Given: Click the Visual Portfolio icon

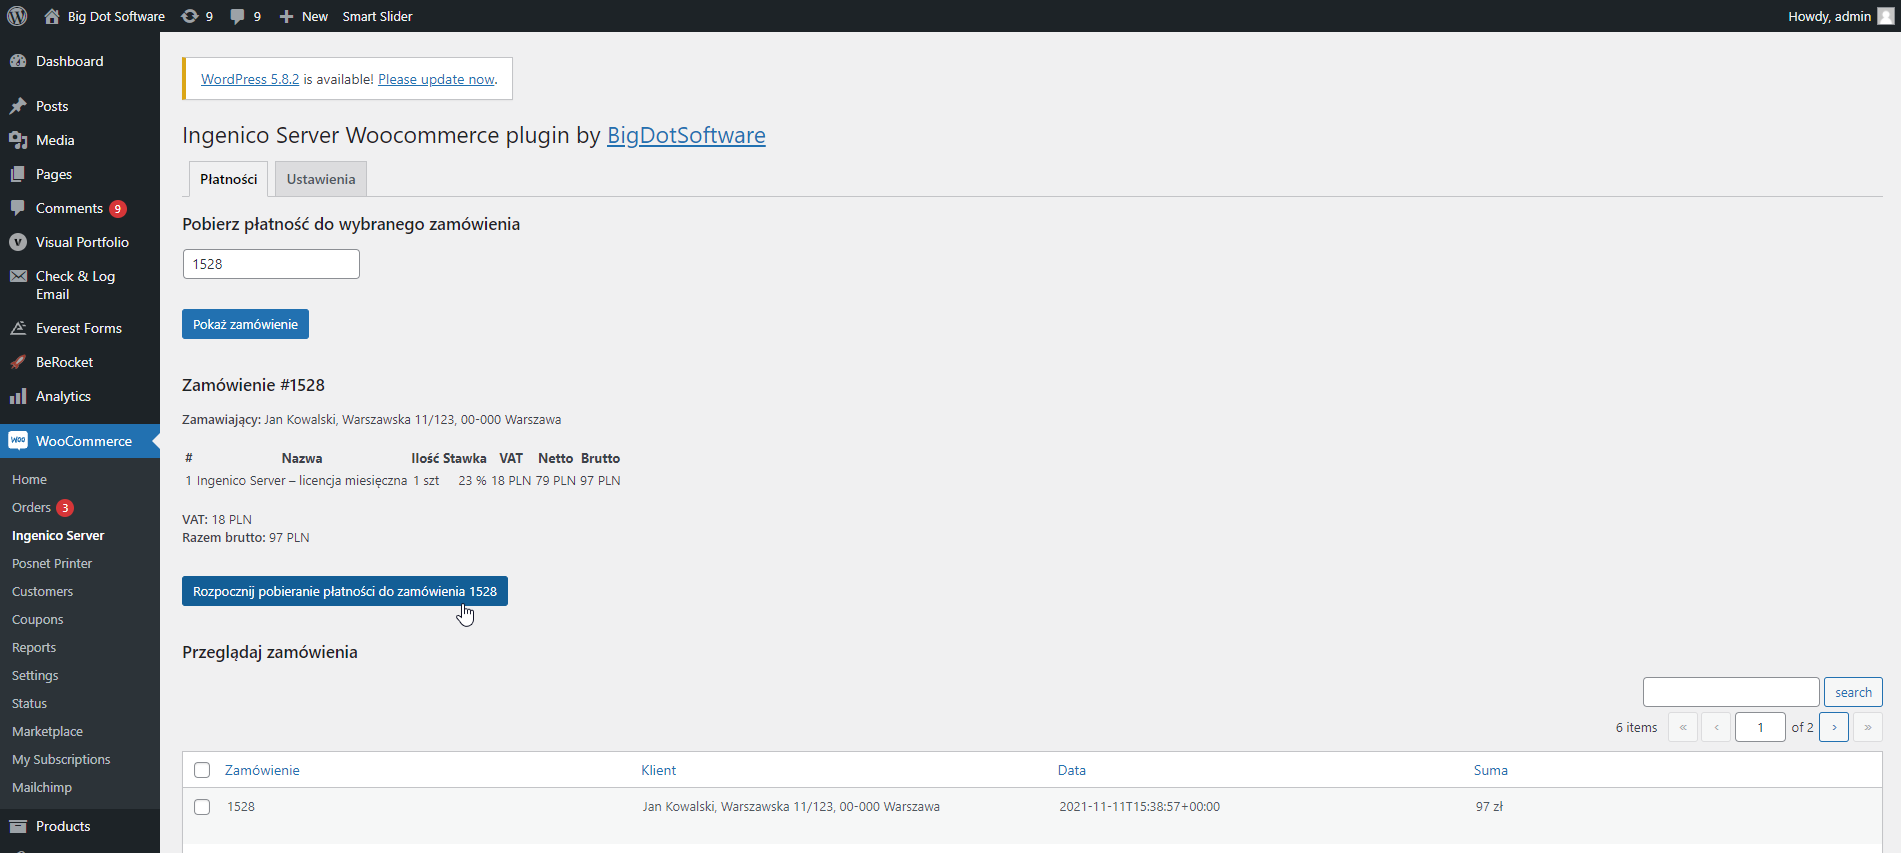Looking at the screenshot, I should click(18, 242).
